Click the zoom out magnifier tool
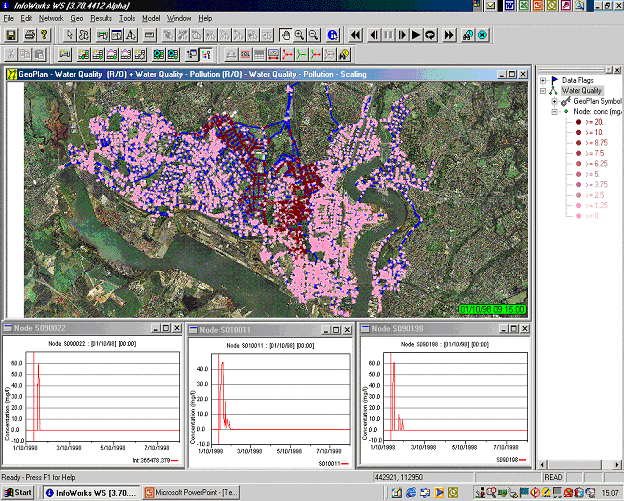 tap(313, 35)
